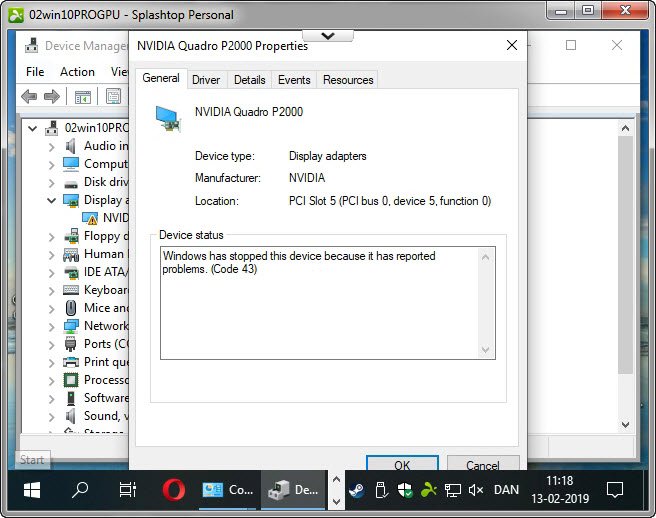Click the network tray icon
This screenshot has width=656, height=518.
(452, 490)
